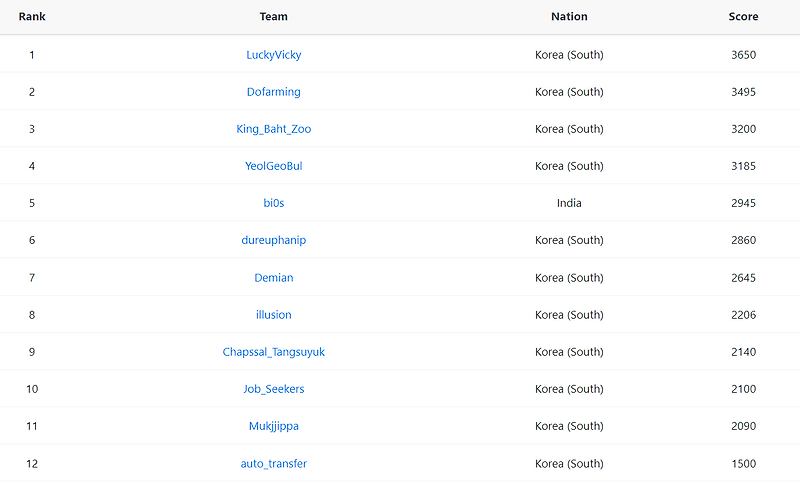Image resolution: width=800 pixels, height=486 pixels.
Task: Click the rank 12 cell
Action: click(x=32, y=464)
